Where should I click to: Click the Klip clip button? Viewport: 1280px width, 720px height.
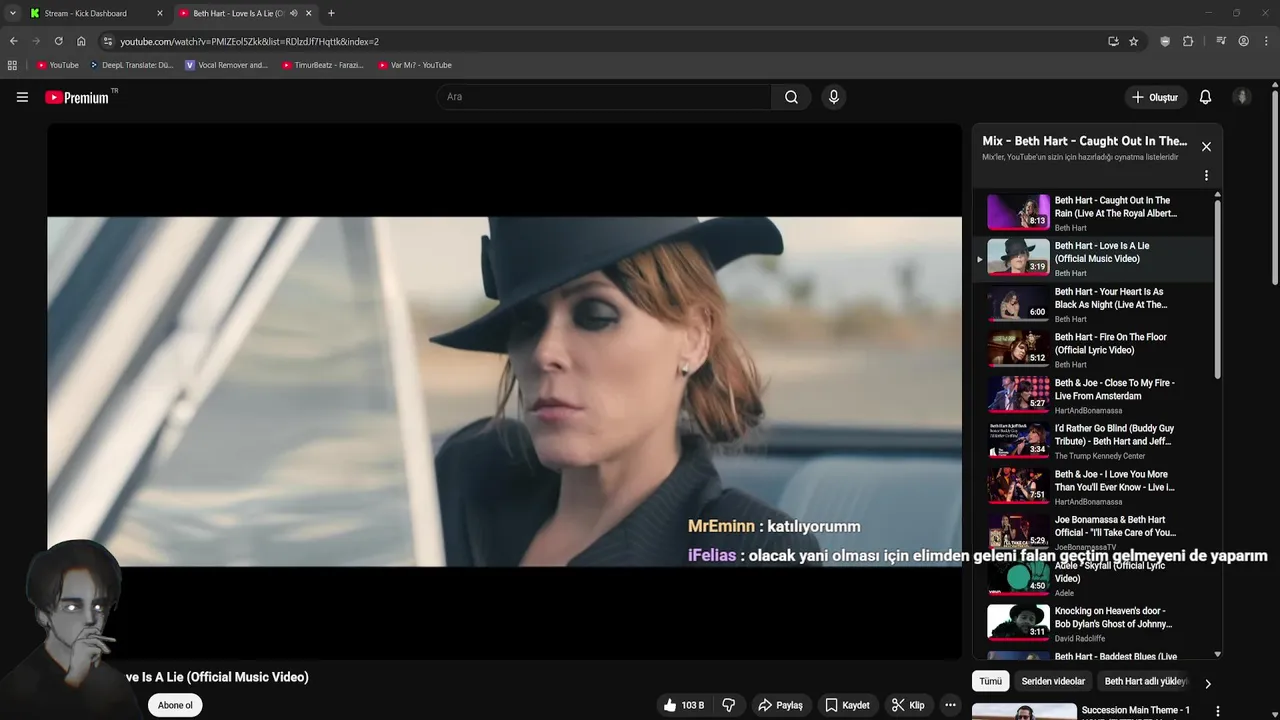908,705
